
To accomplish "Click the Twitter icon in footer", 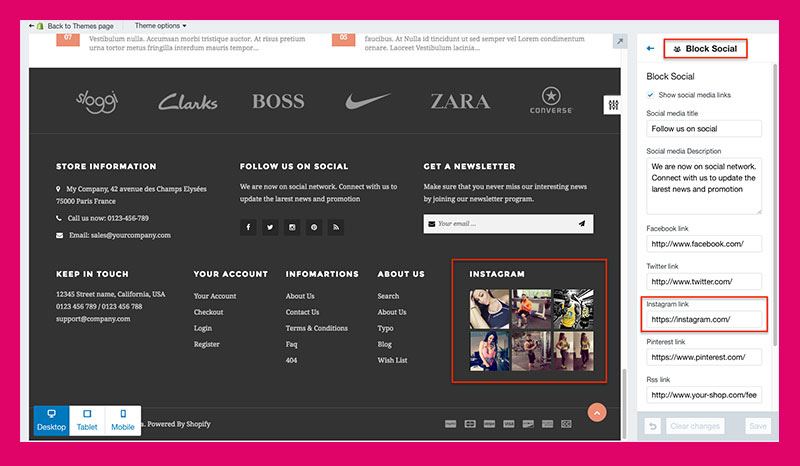I will 270,227.
